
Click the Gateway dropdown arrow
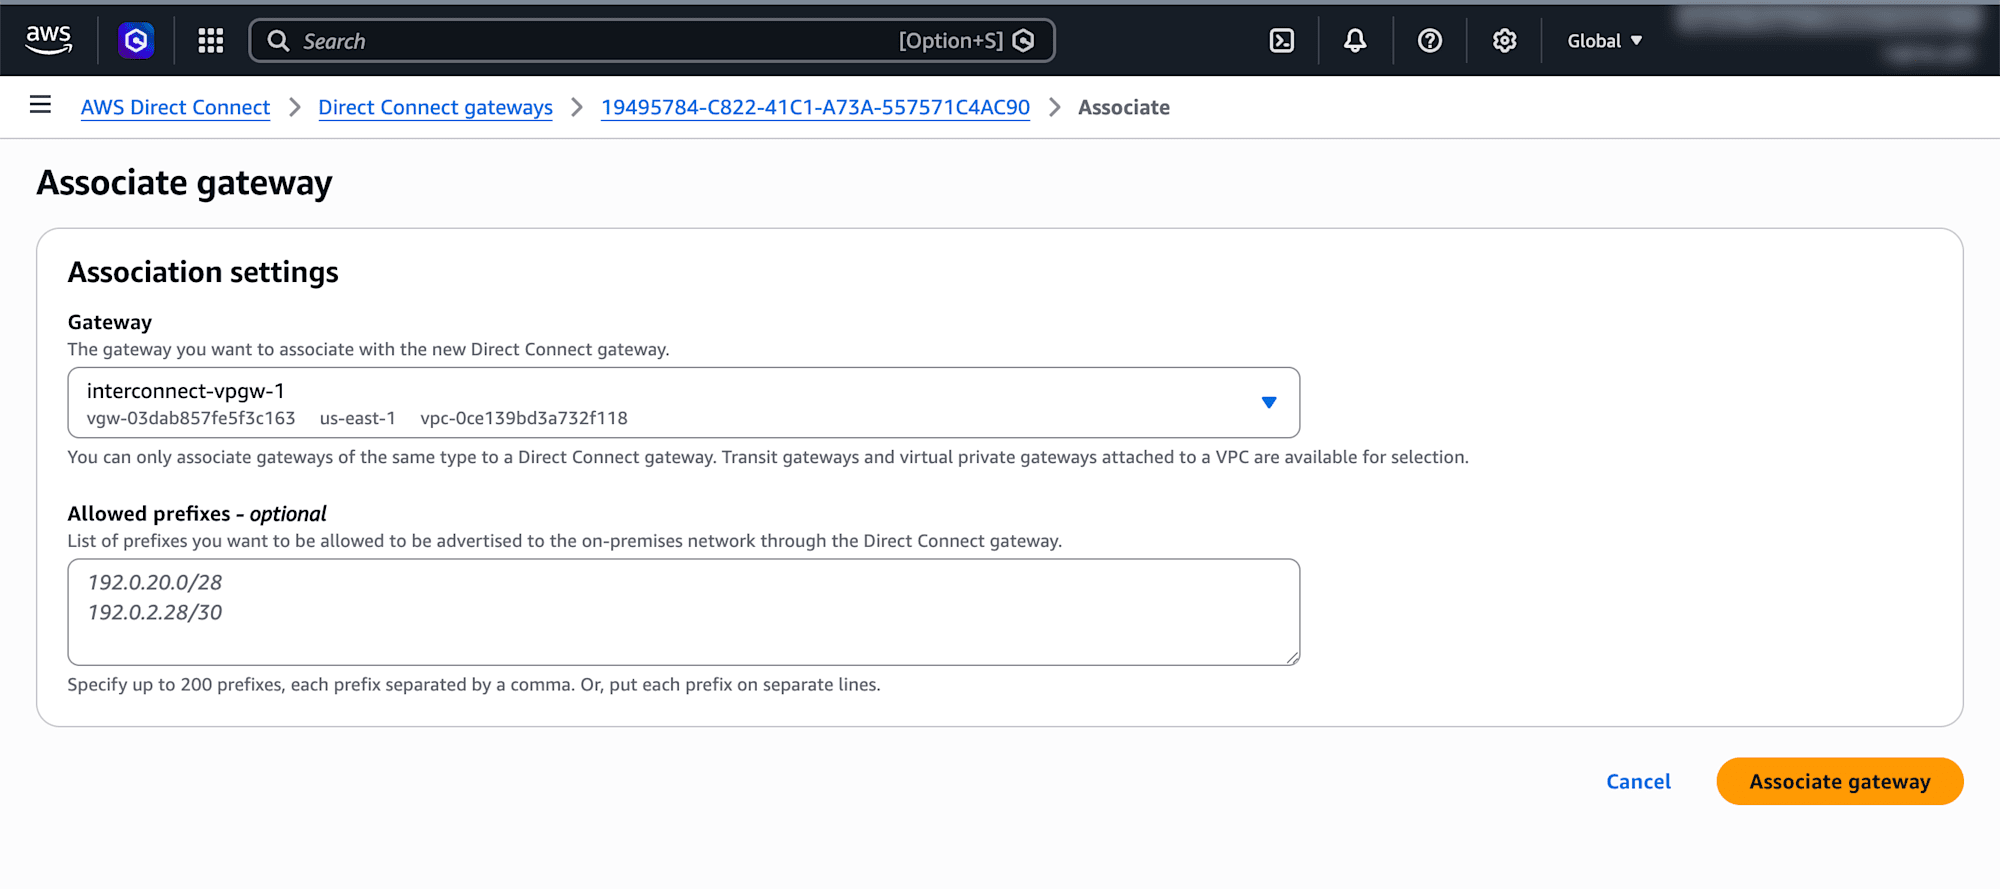pyautogui.click(x=1269, y=402)
